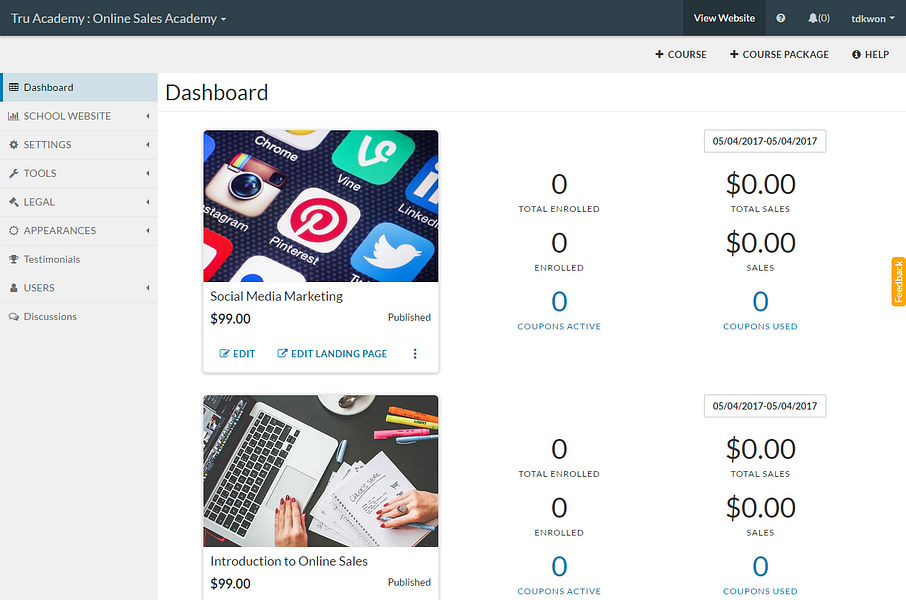This screenshot has height=600, width=906.
Task: Expand the LEGAL menu arrow
Action: 148,202
